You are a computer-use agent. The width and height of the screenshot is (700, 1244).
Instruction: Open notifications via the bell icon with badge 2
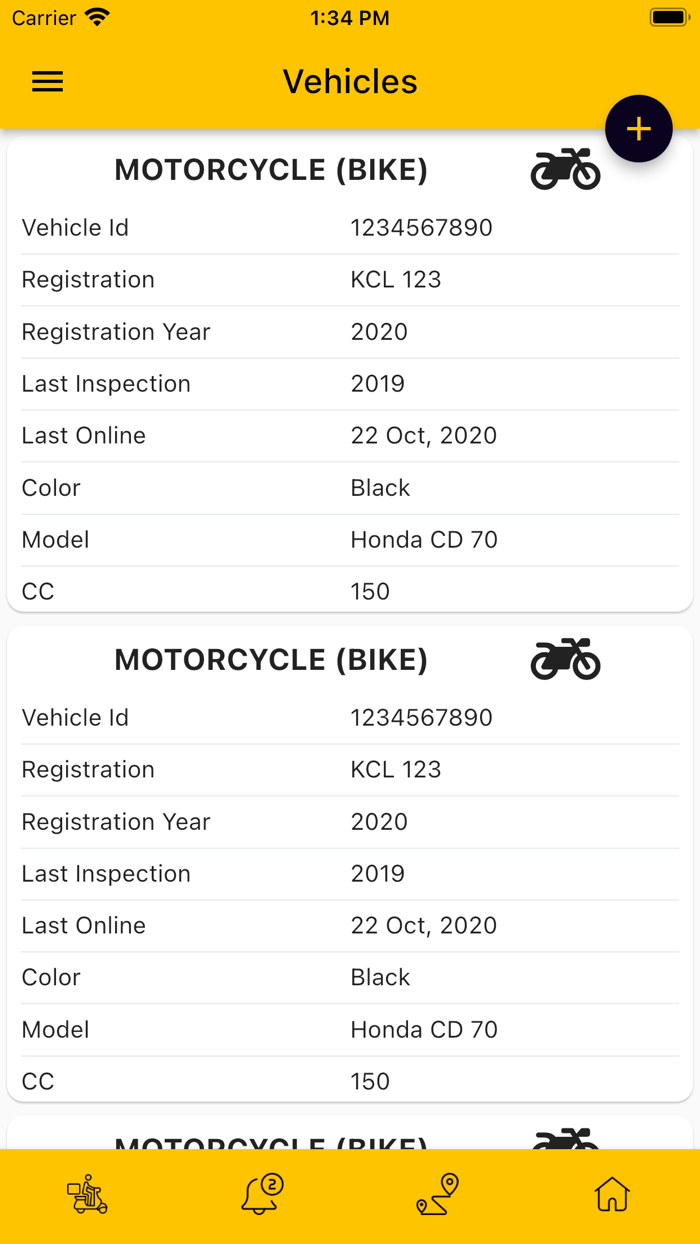261,1194
